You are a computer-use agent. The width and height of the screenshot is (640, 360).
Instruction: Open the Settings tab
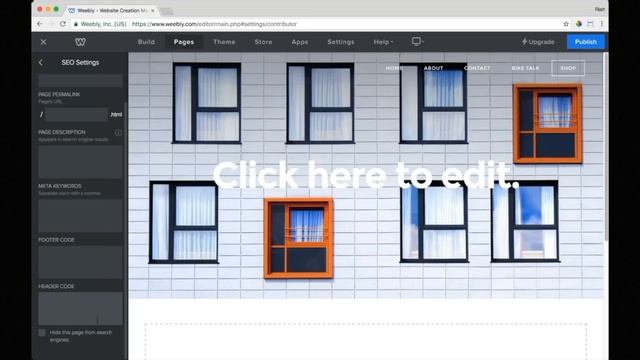pyautogui.click(x=341, y=42)
